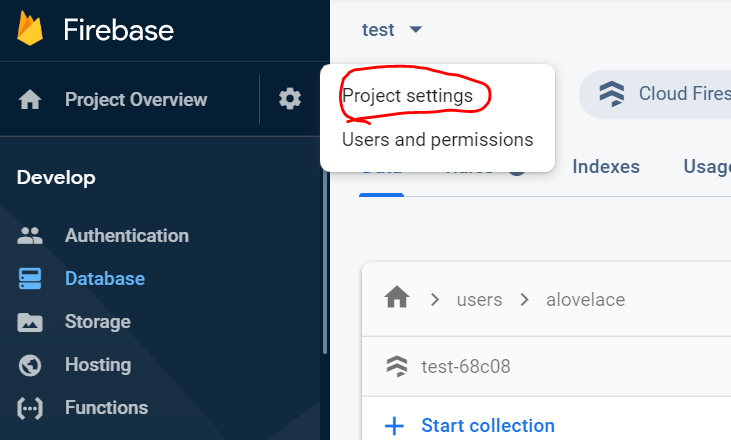Viewport: 731px width, 440px height.
Task: Click the Database icon in sidebar
Action: tap(30, 278)
